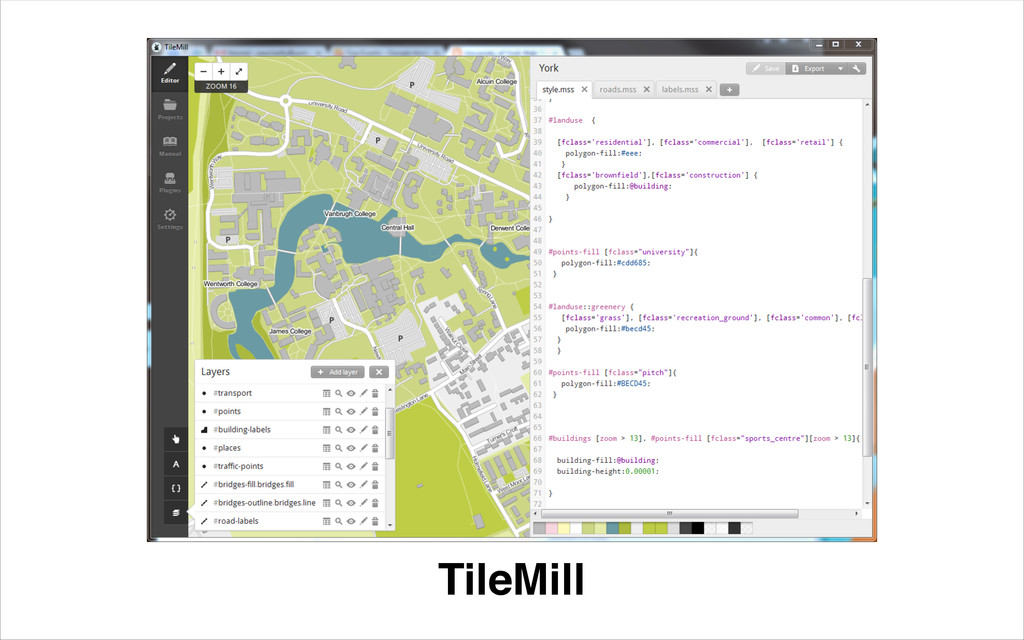Select the #places layer name
1024x640 pixels.
(229, 448)
